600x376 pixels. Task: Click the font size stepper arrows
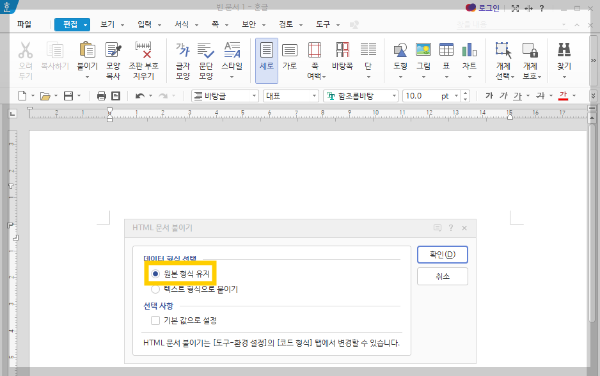(x=465, y=96)
